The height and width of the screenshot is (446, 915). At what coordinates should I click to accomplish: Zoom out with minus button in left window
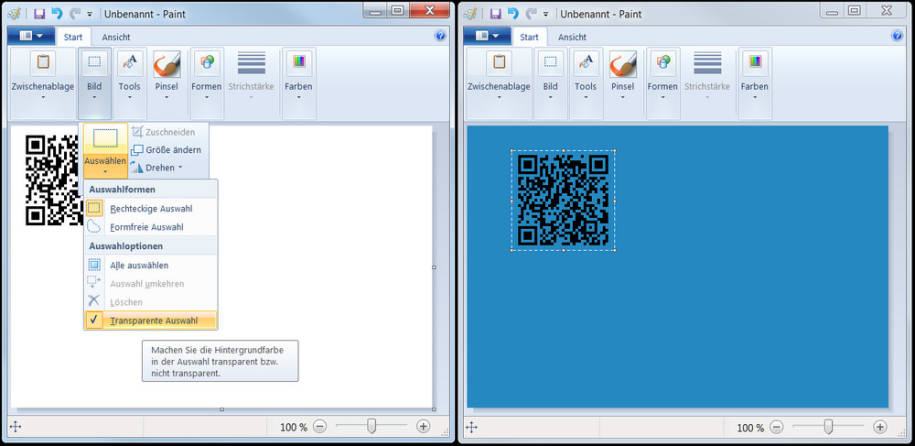[319, 427]
